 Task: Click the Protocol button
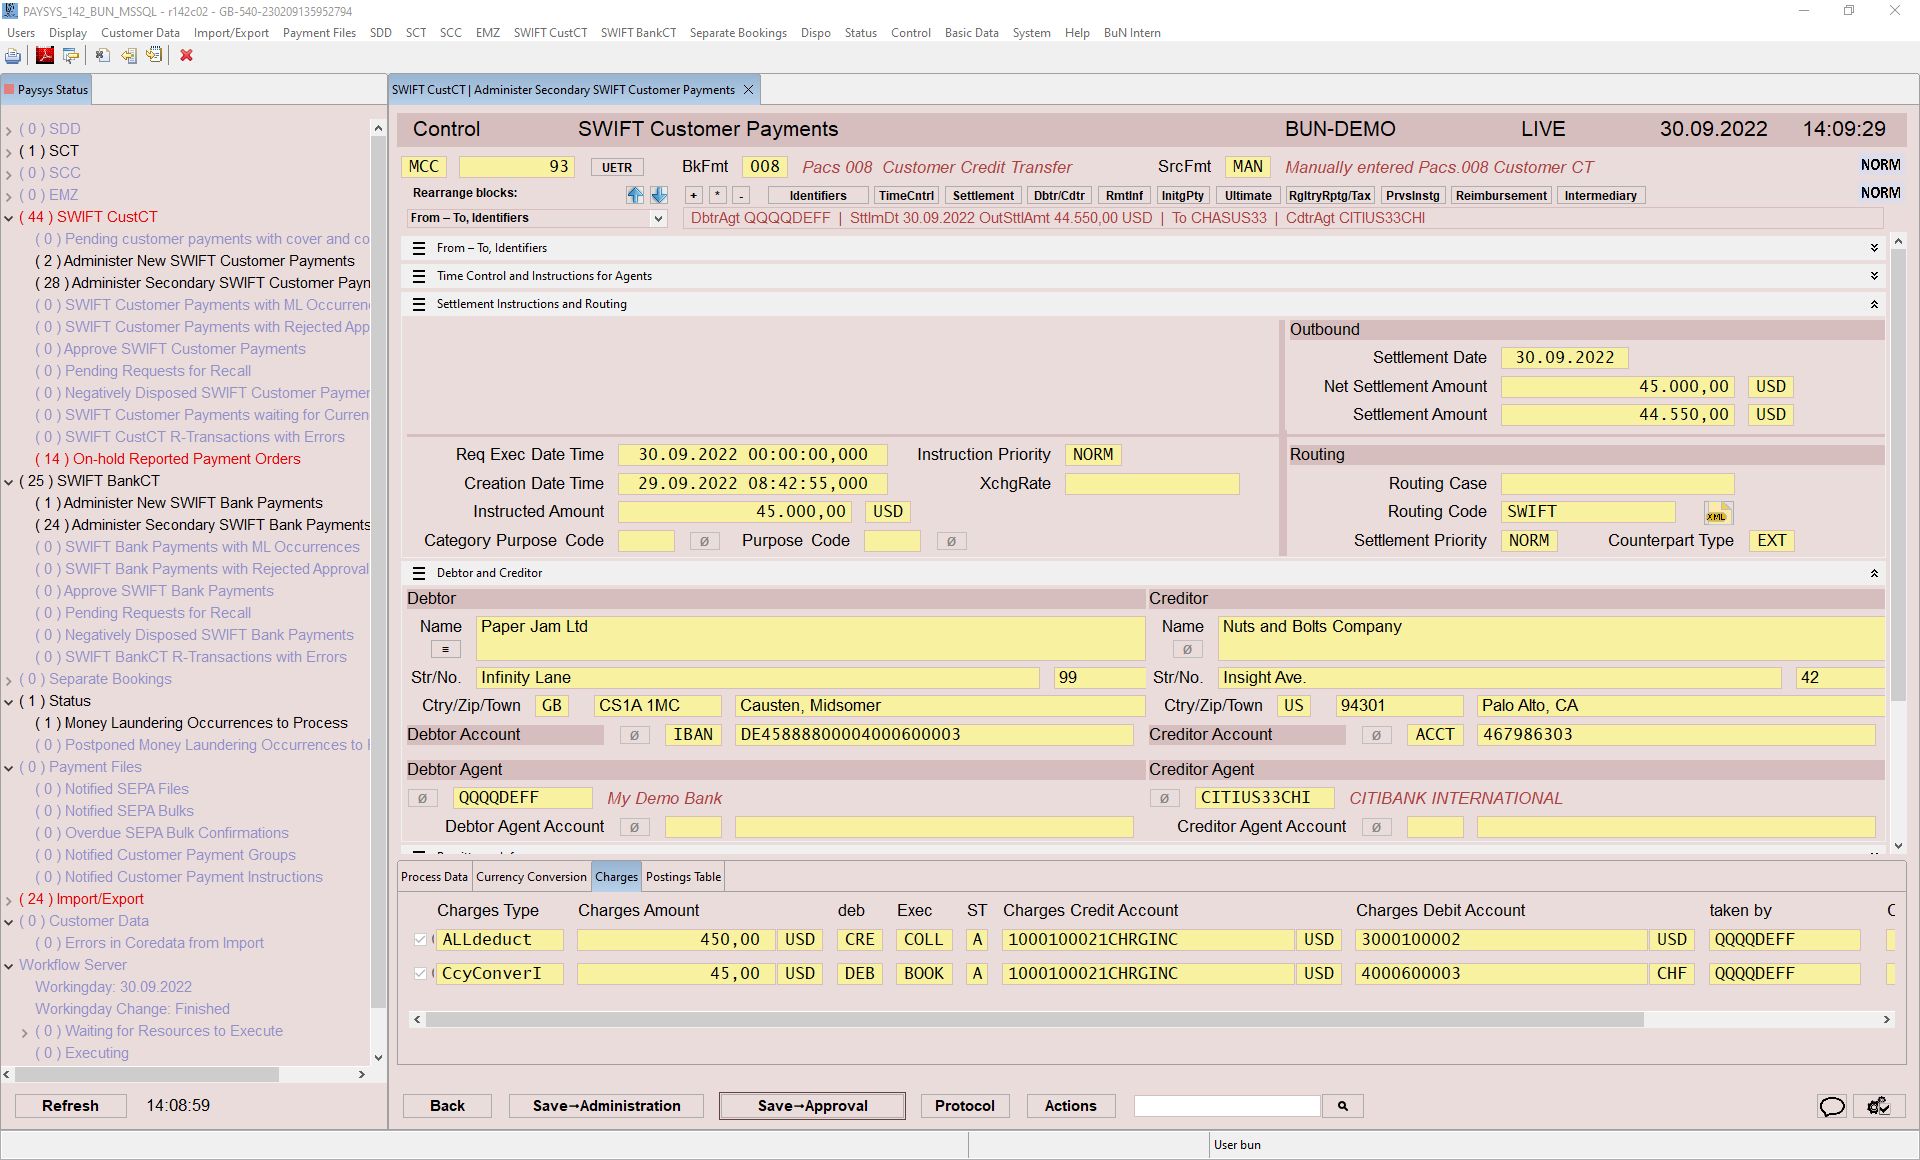(964, 1106)
